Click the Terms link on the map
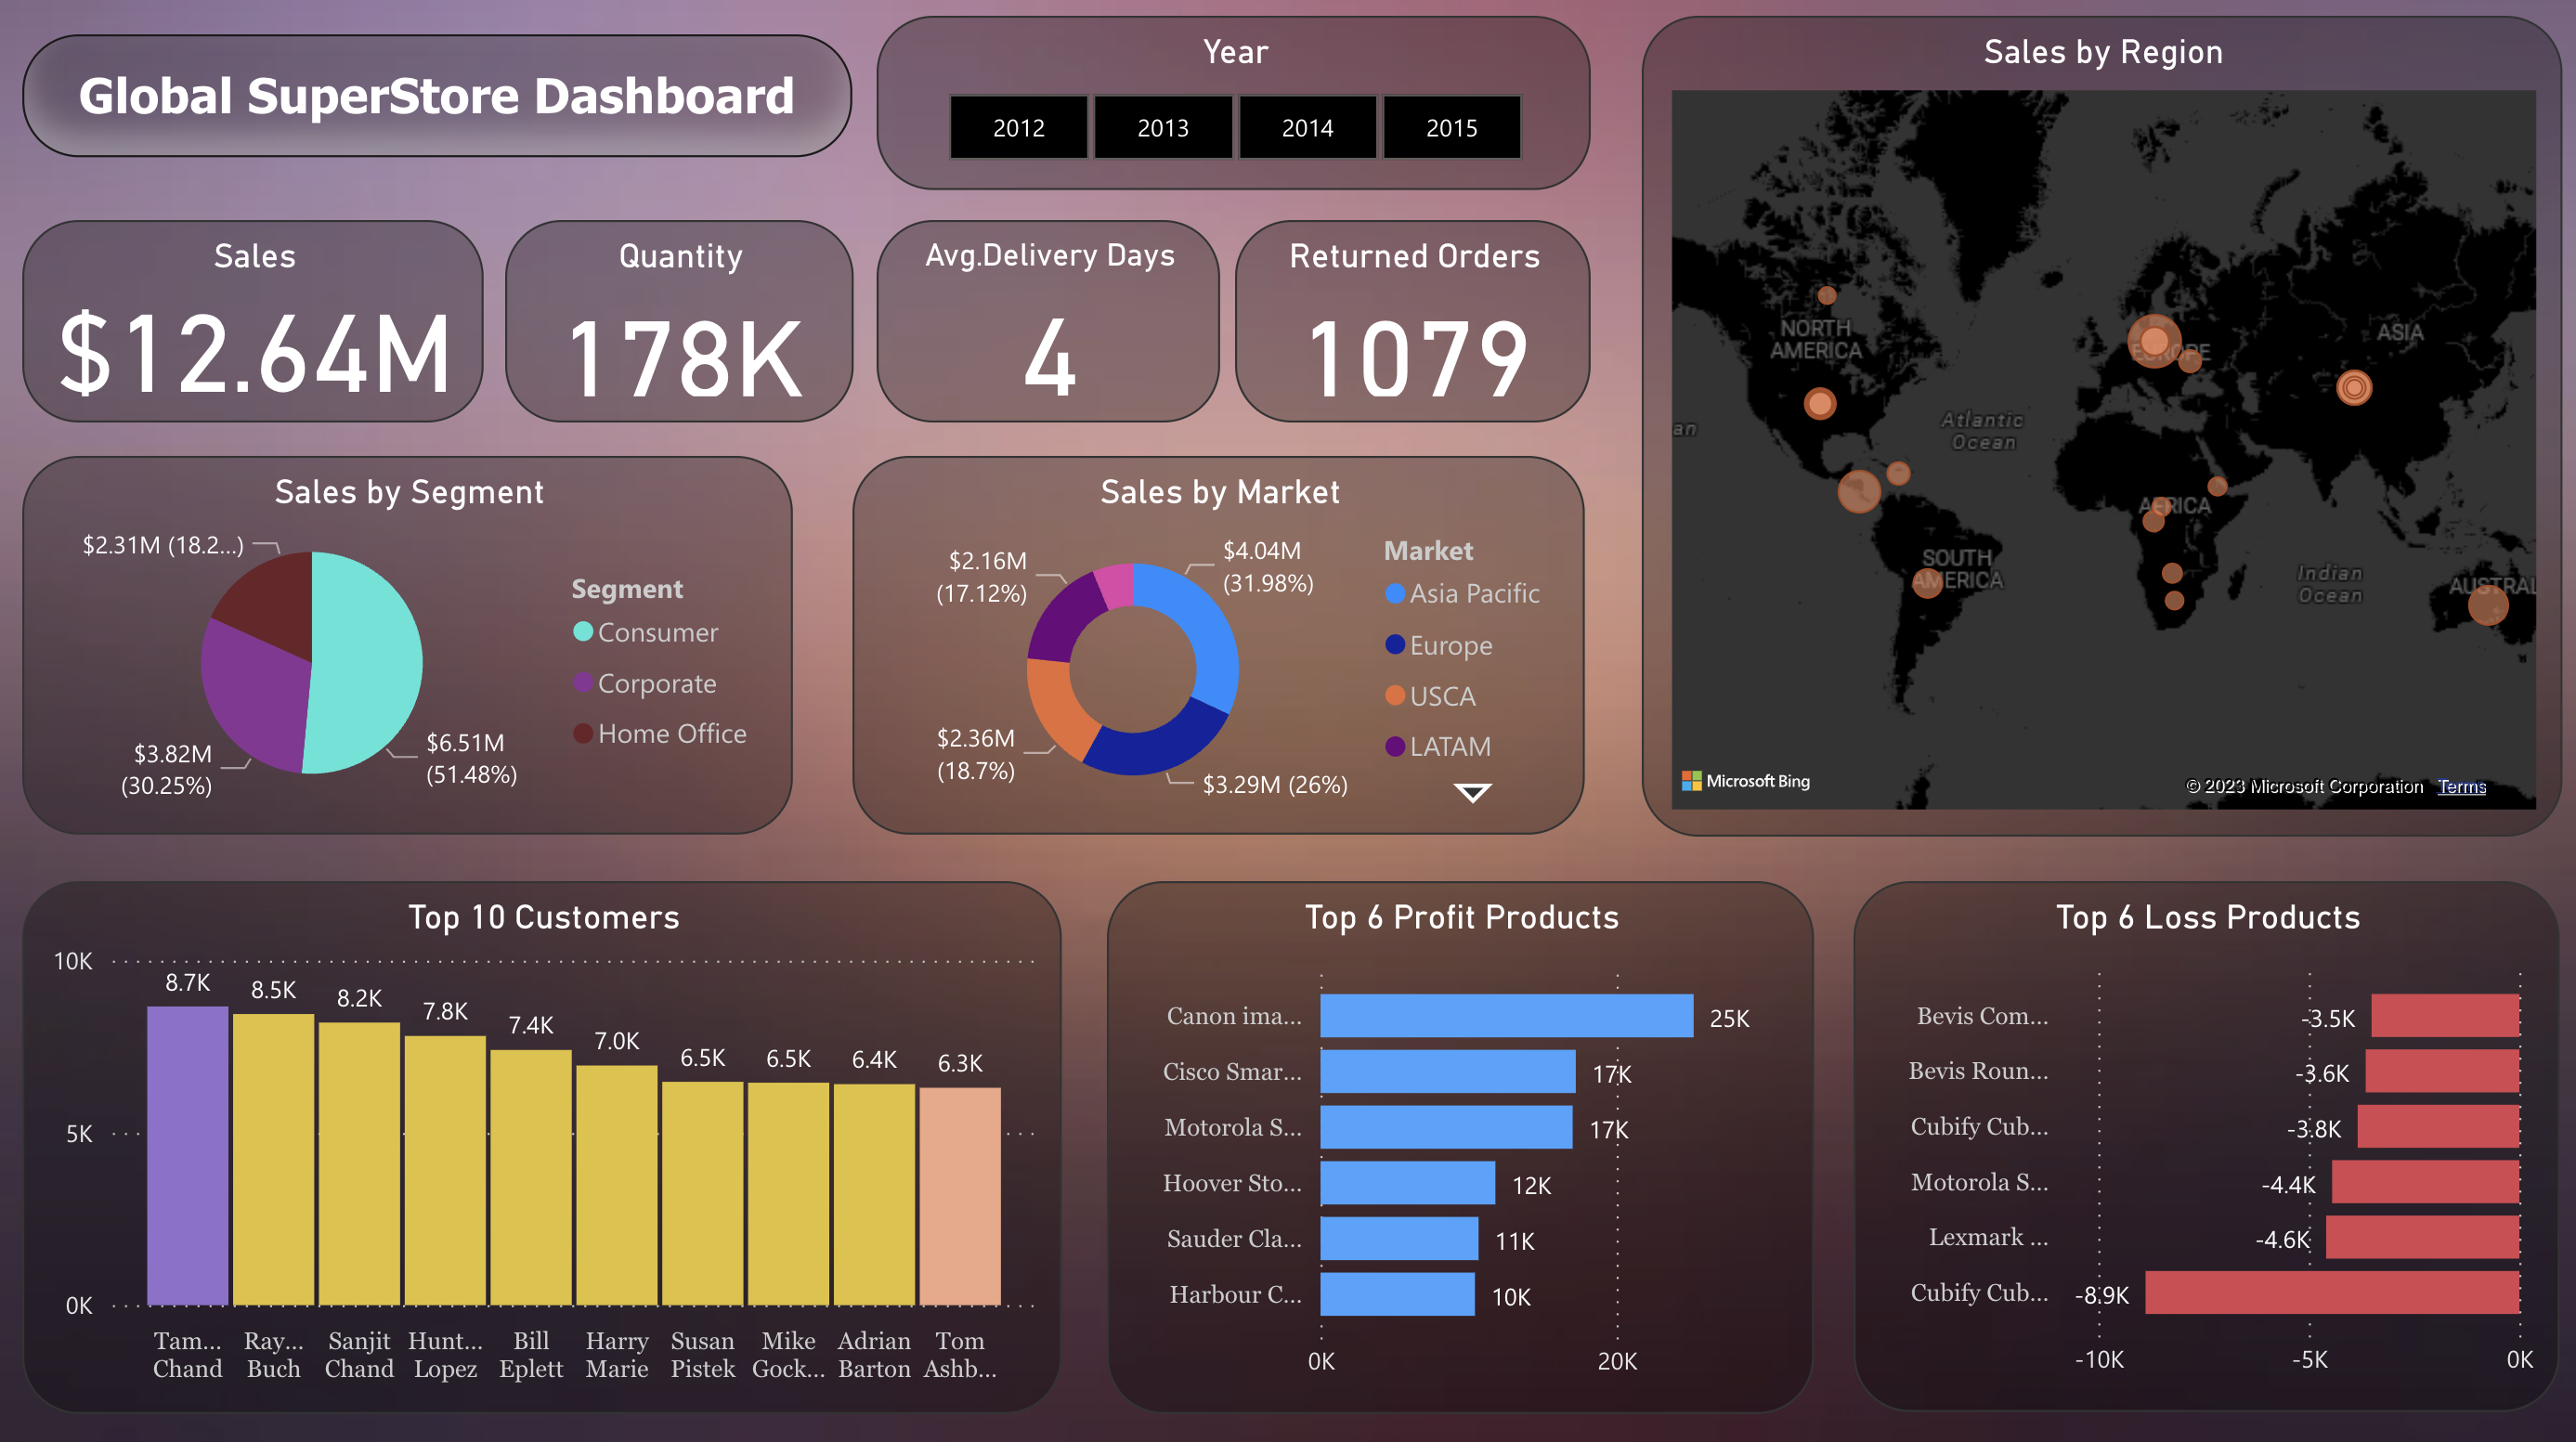2576x1442 pixels. tap(2466, 780)
